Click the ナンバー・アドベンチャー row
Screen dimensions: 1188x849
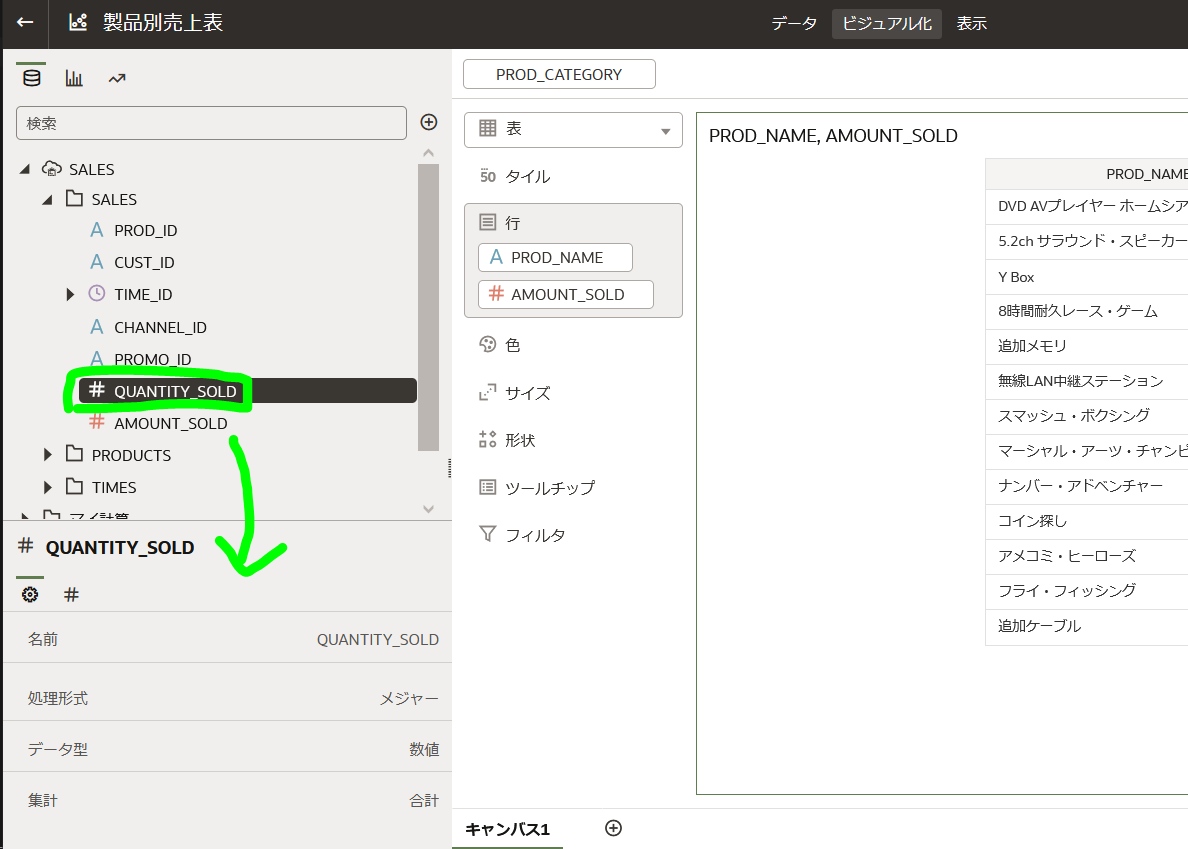pyautogui.click(x=1086, y=486)
